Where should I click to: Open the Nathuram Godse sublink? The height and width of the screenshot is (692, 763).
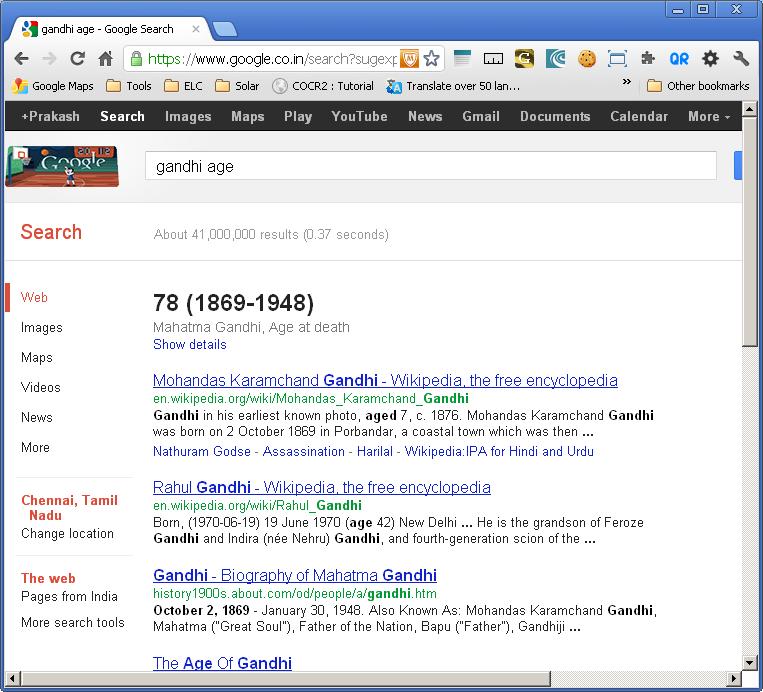tap(202, 452)
